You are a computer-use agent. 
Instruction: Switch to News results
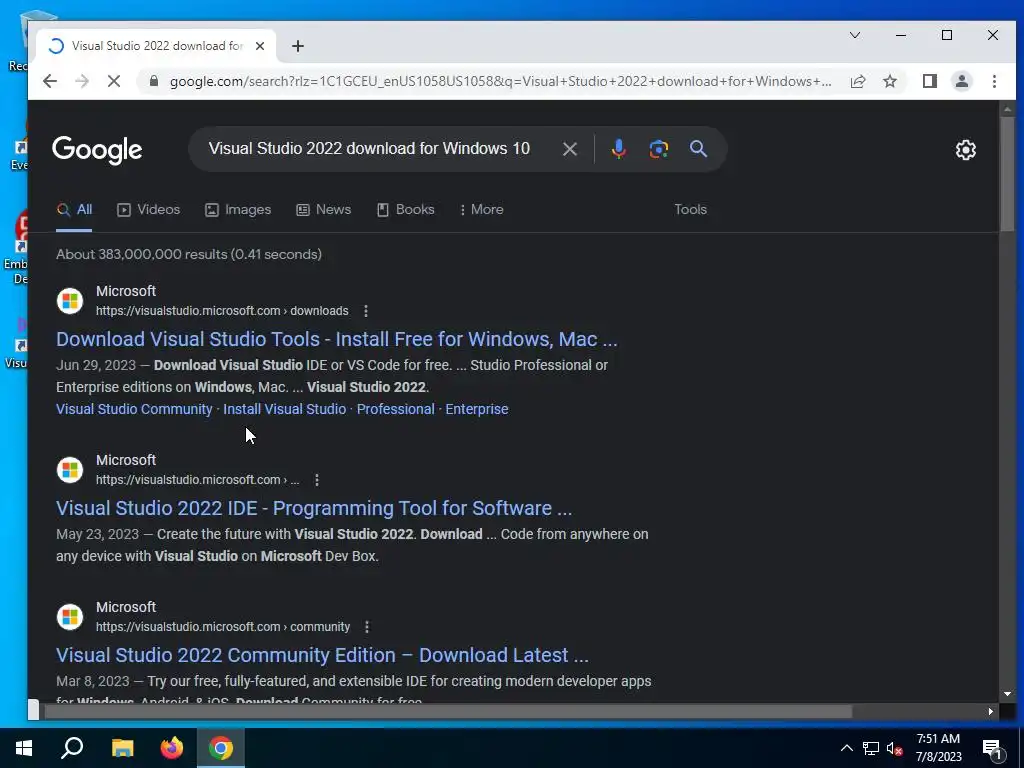tap(323, 210)
